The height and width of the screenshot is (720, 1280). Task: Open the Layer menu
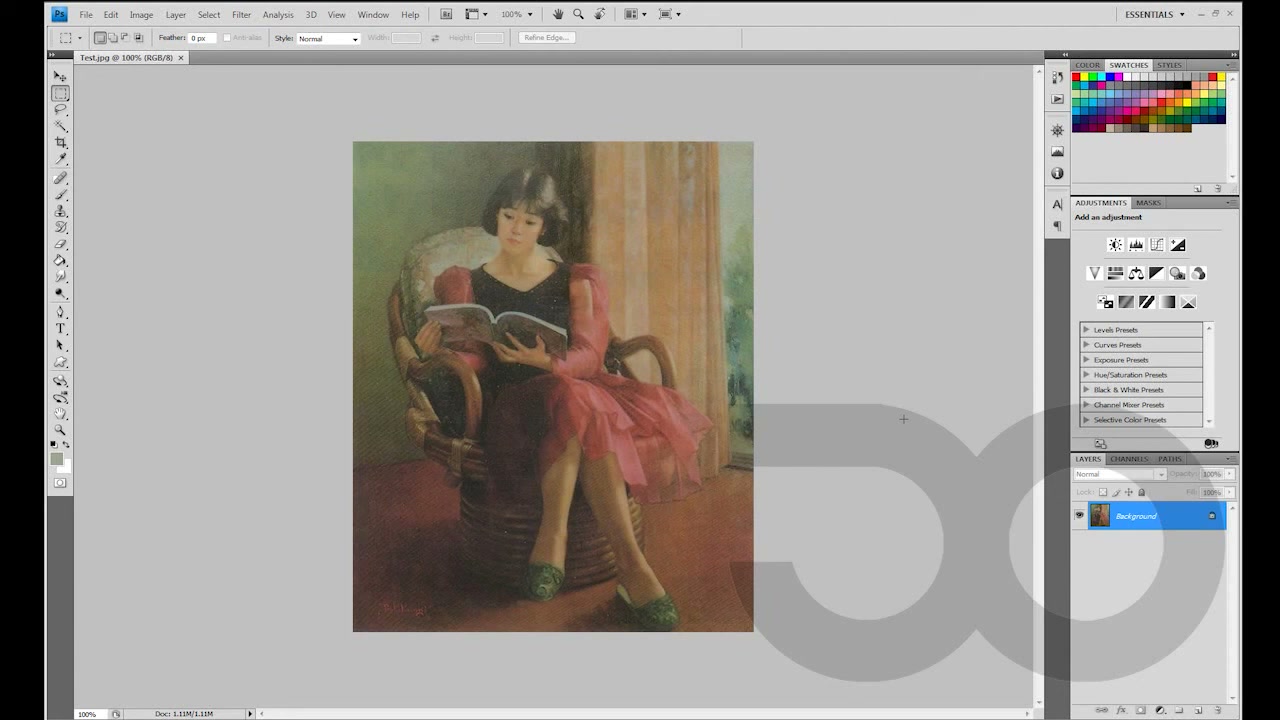pos(176,15)
